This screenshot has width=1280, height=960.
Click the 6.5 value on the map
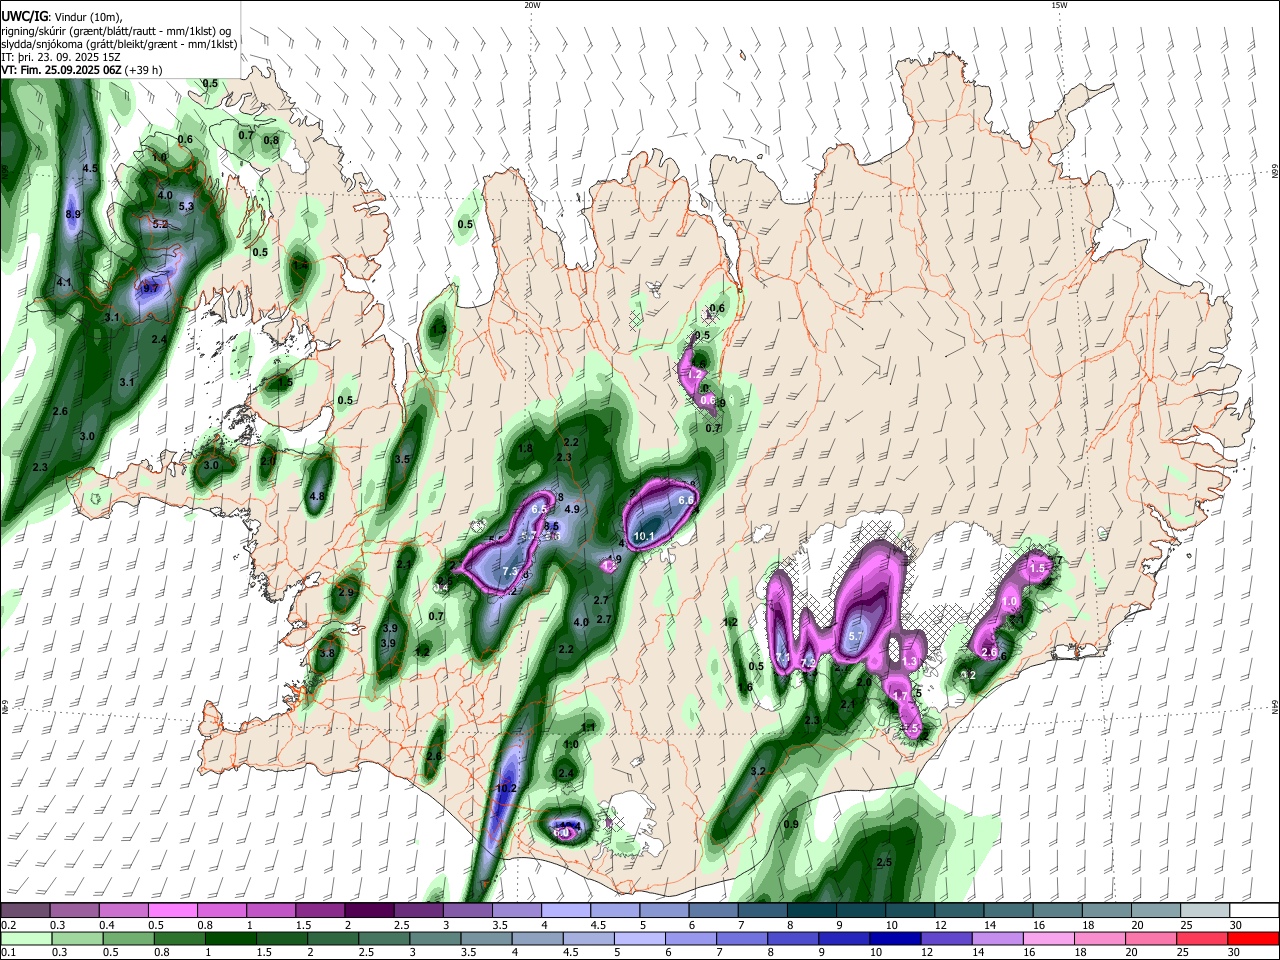pos(539,509)
